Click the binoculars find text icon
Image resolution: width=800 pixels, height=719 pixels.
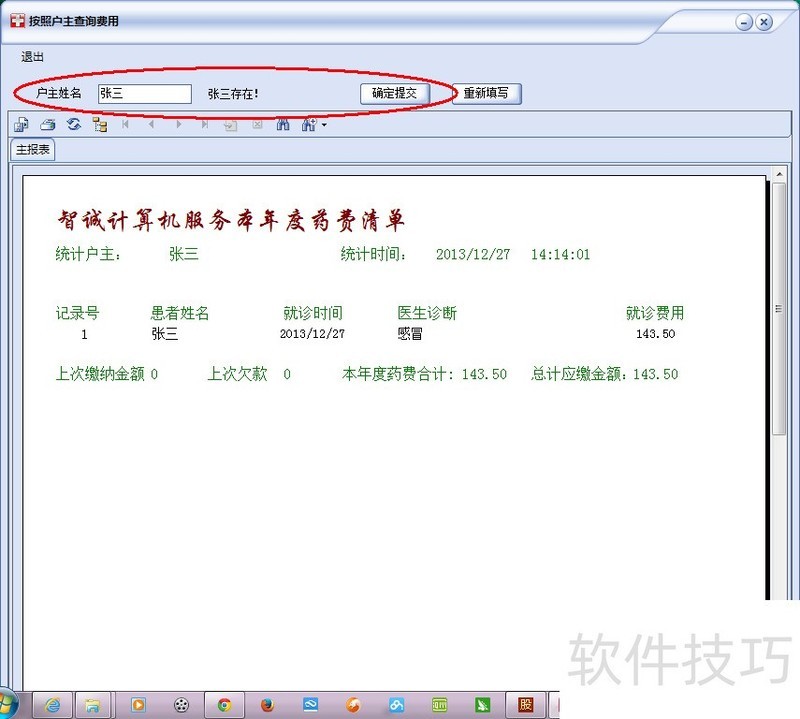click(x=283, y=125)
